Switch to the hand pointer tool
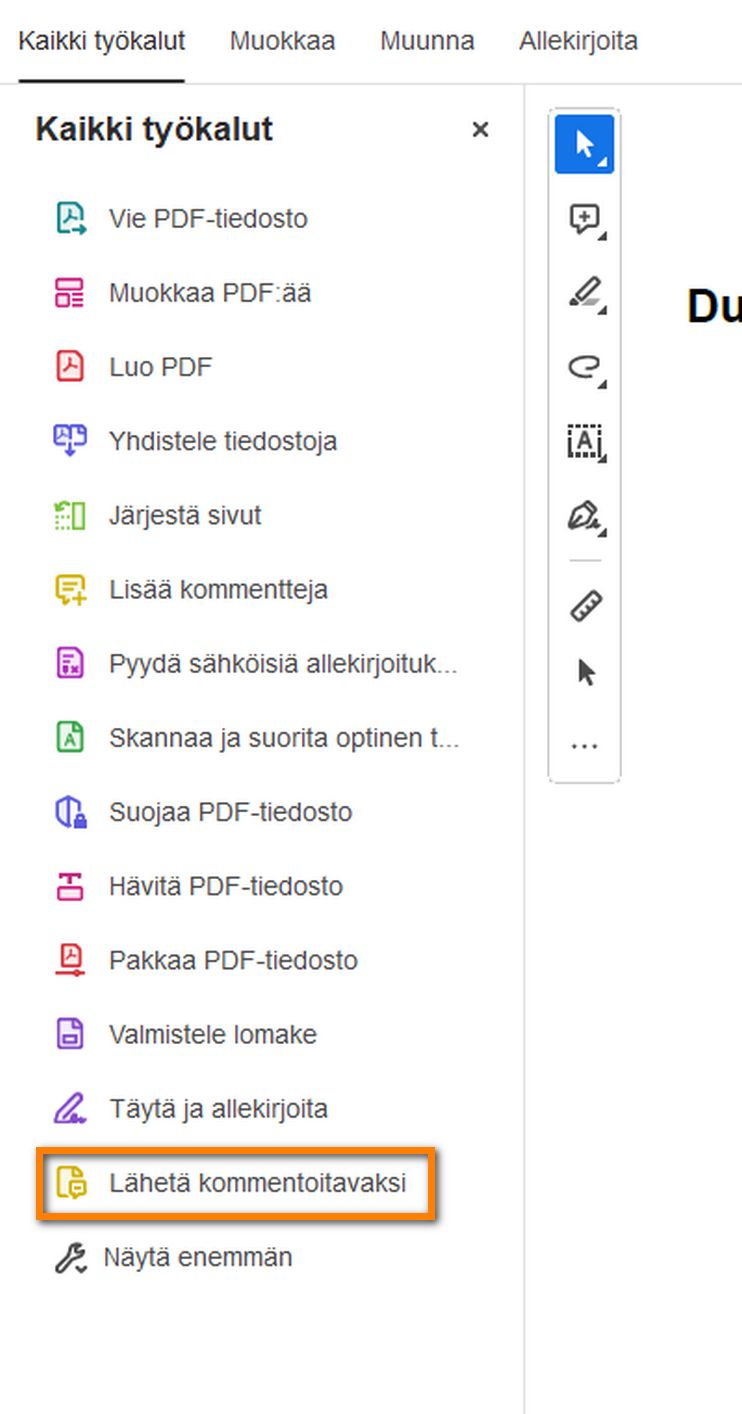Image resolution: width=742 pixels, height=1414 pixels. pos(585,672)
